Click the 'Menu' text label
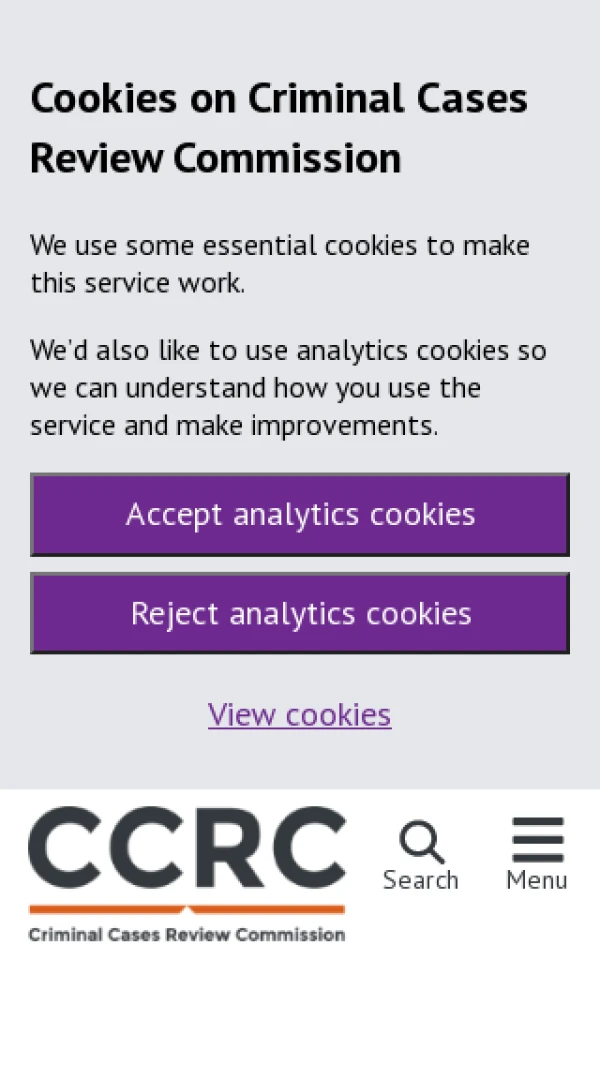This screenshot has height=1065, width=600. tap(537, 880)
